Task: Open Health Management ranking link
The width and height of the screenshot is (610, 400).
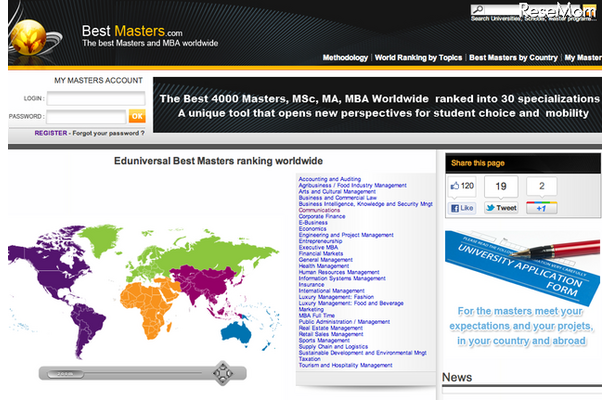Action: pos(324,266)
